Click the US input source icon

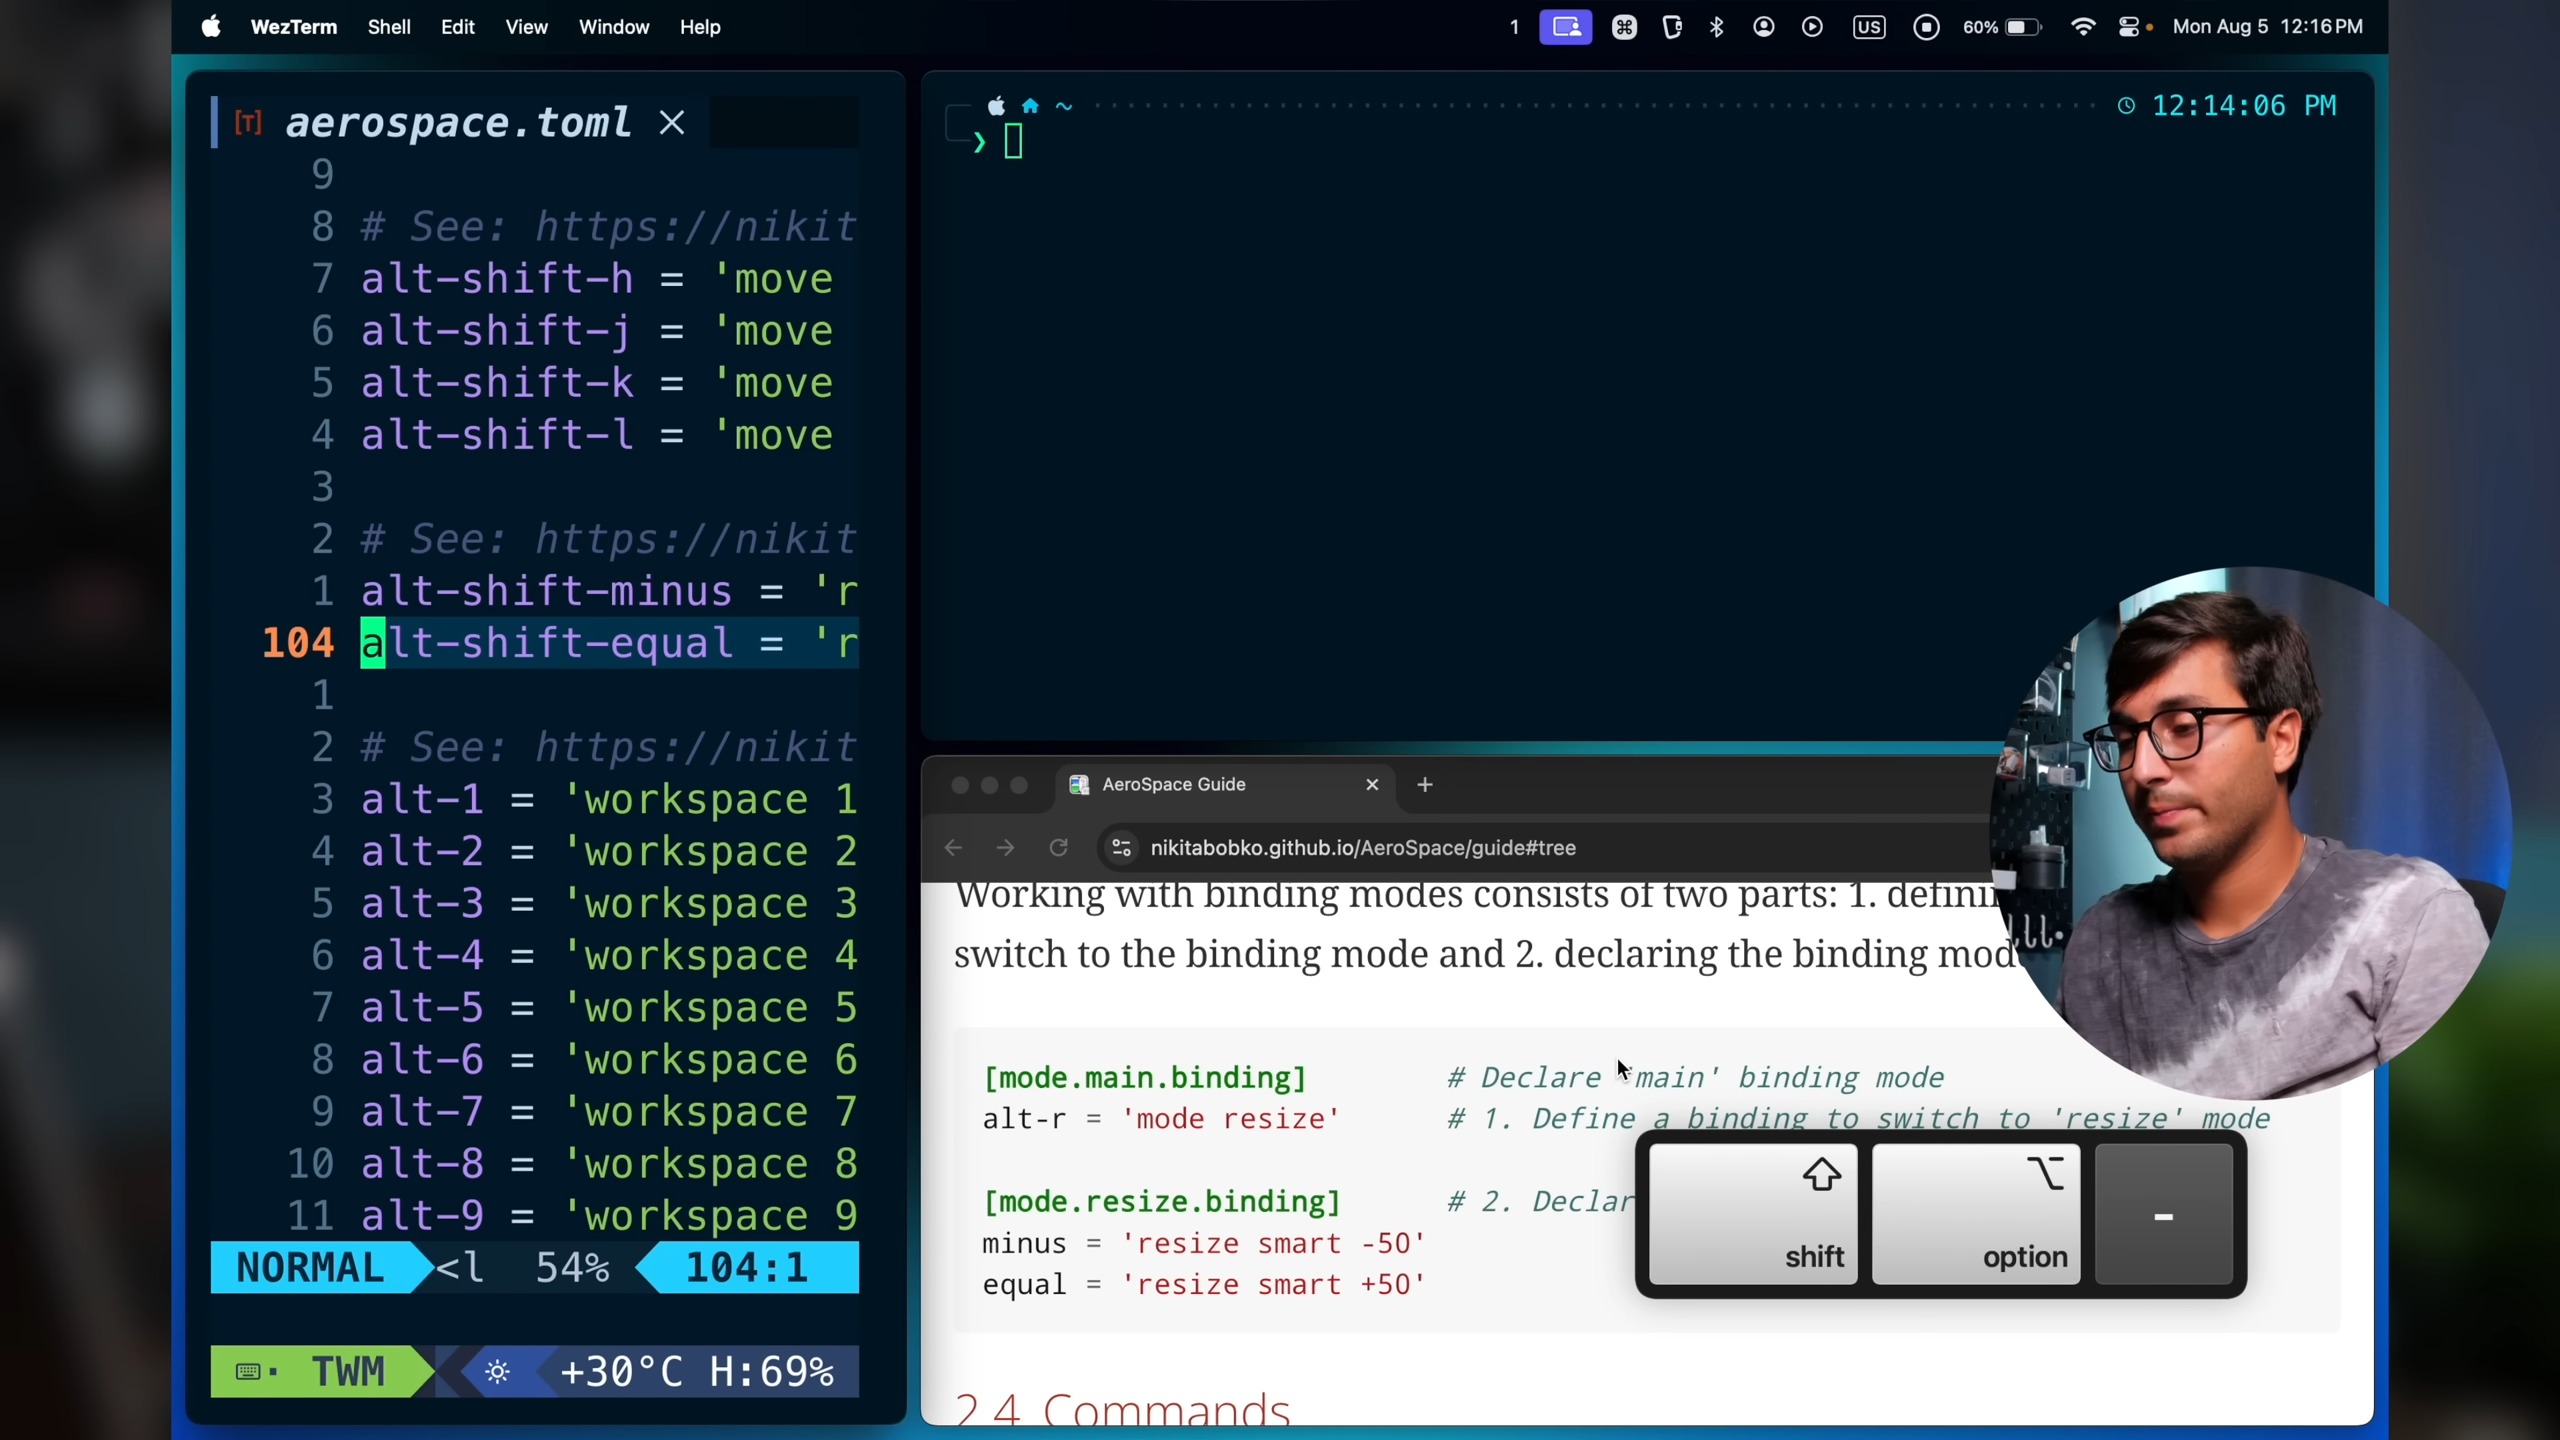coord(1868,27)
